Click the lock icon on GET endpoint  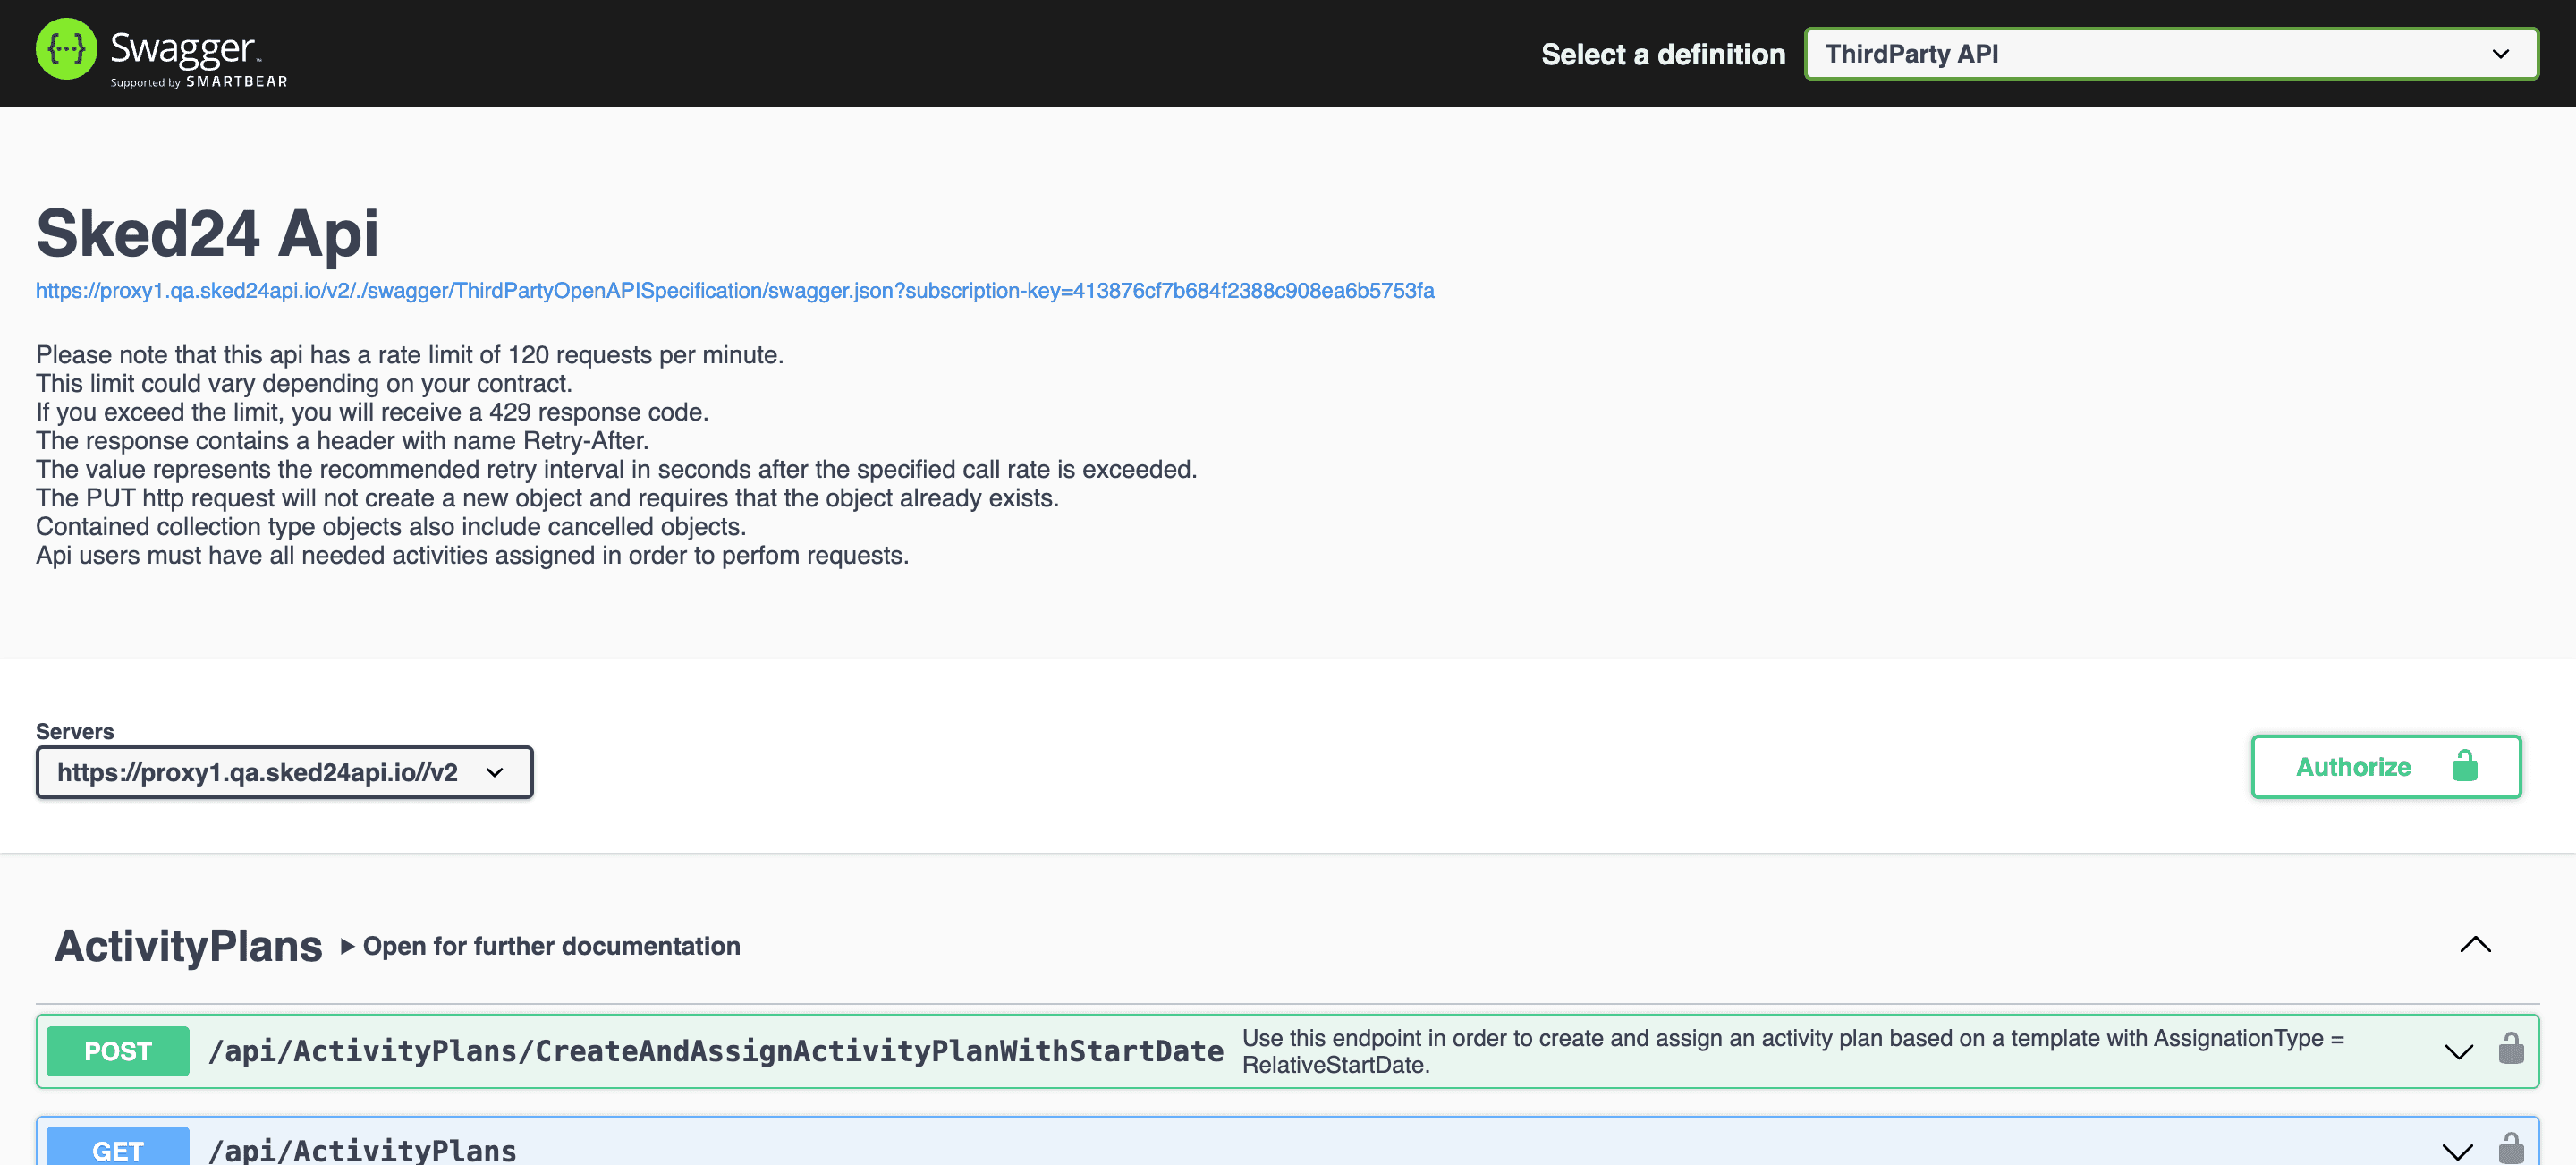(2511, 1148)
